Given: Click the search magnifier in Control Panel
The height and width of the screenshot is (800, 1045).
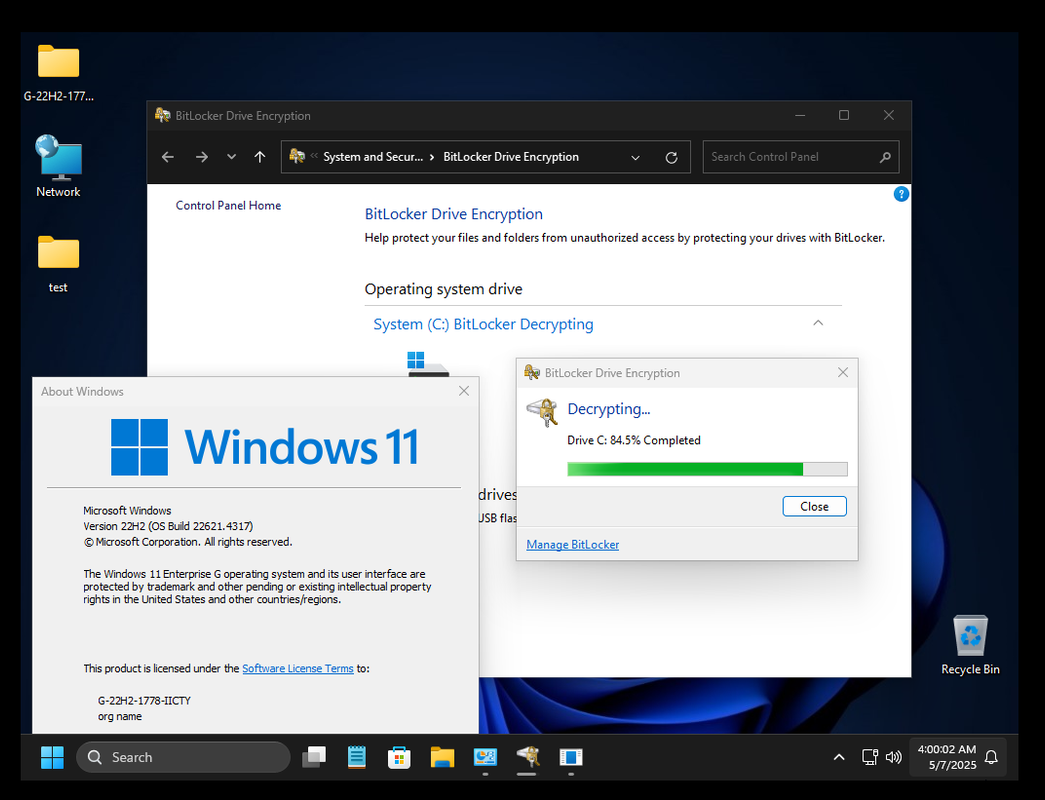Looking at the screenshot, I should (885, 157).
